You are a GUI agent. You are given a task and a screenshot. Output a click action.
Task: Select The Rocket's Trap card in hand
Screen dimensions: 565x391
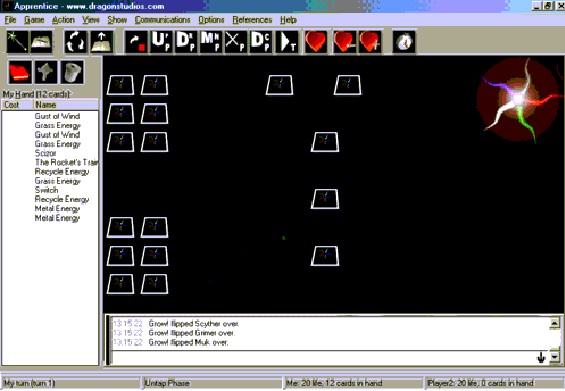[x=66, y=162]
